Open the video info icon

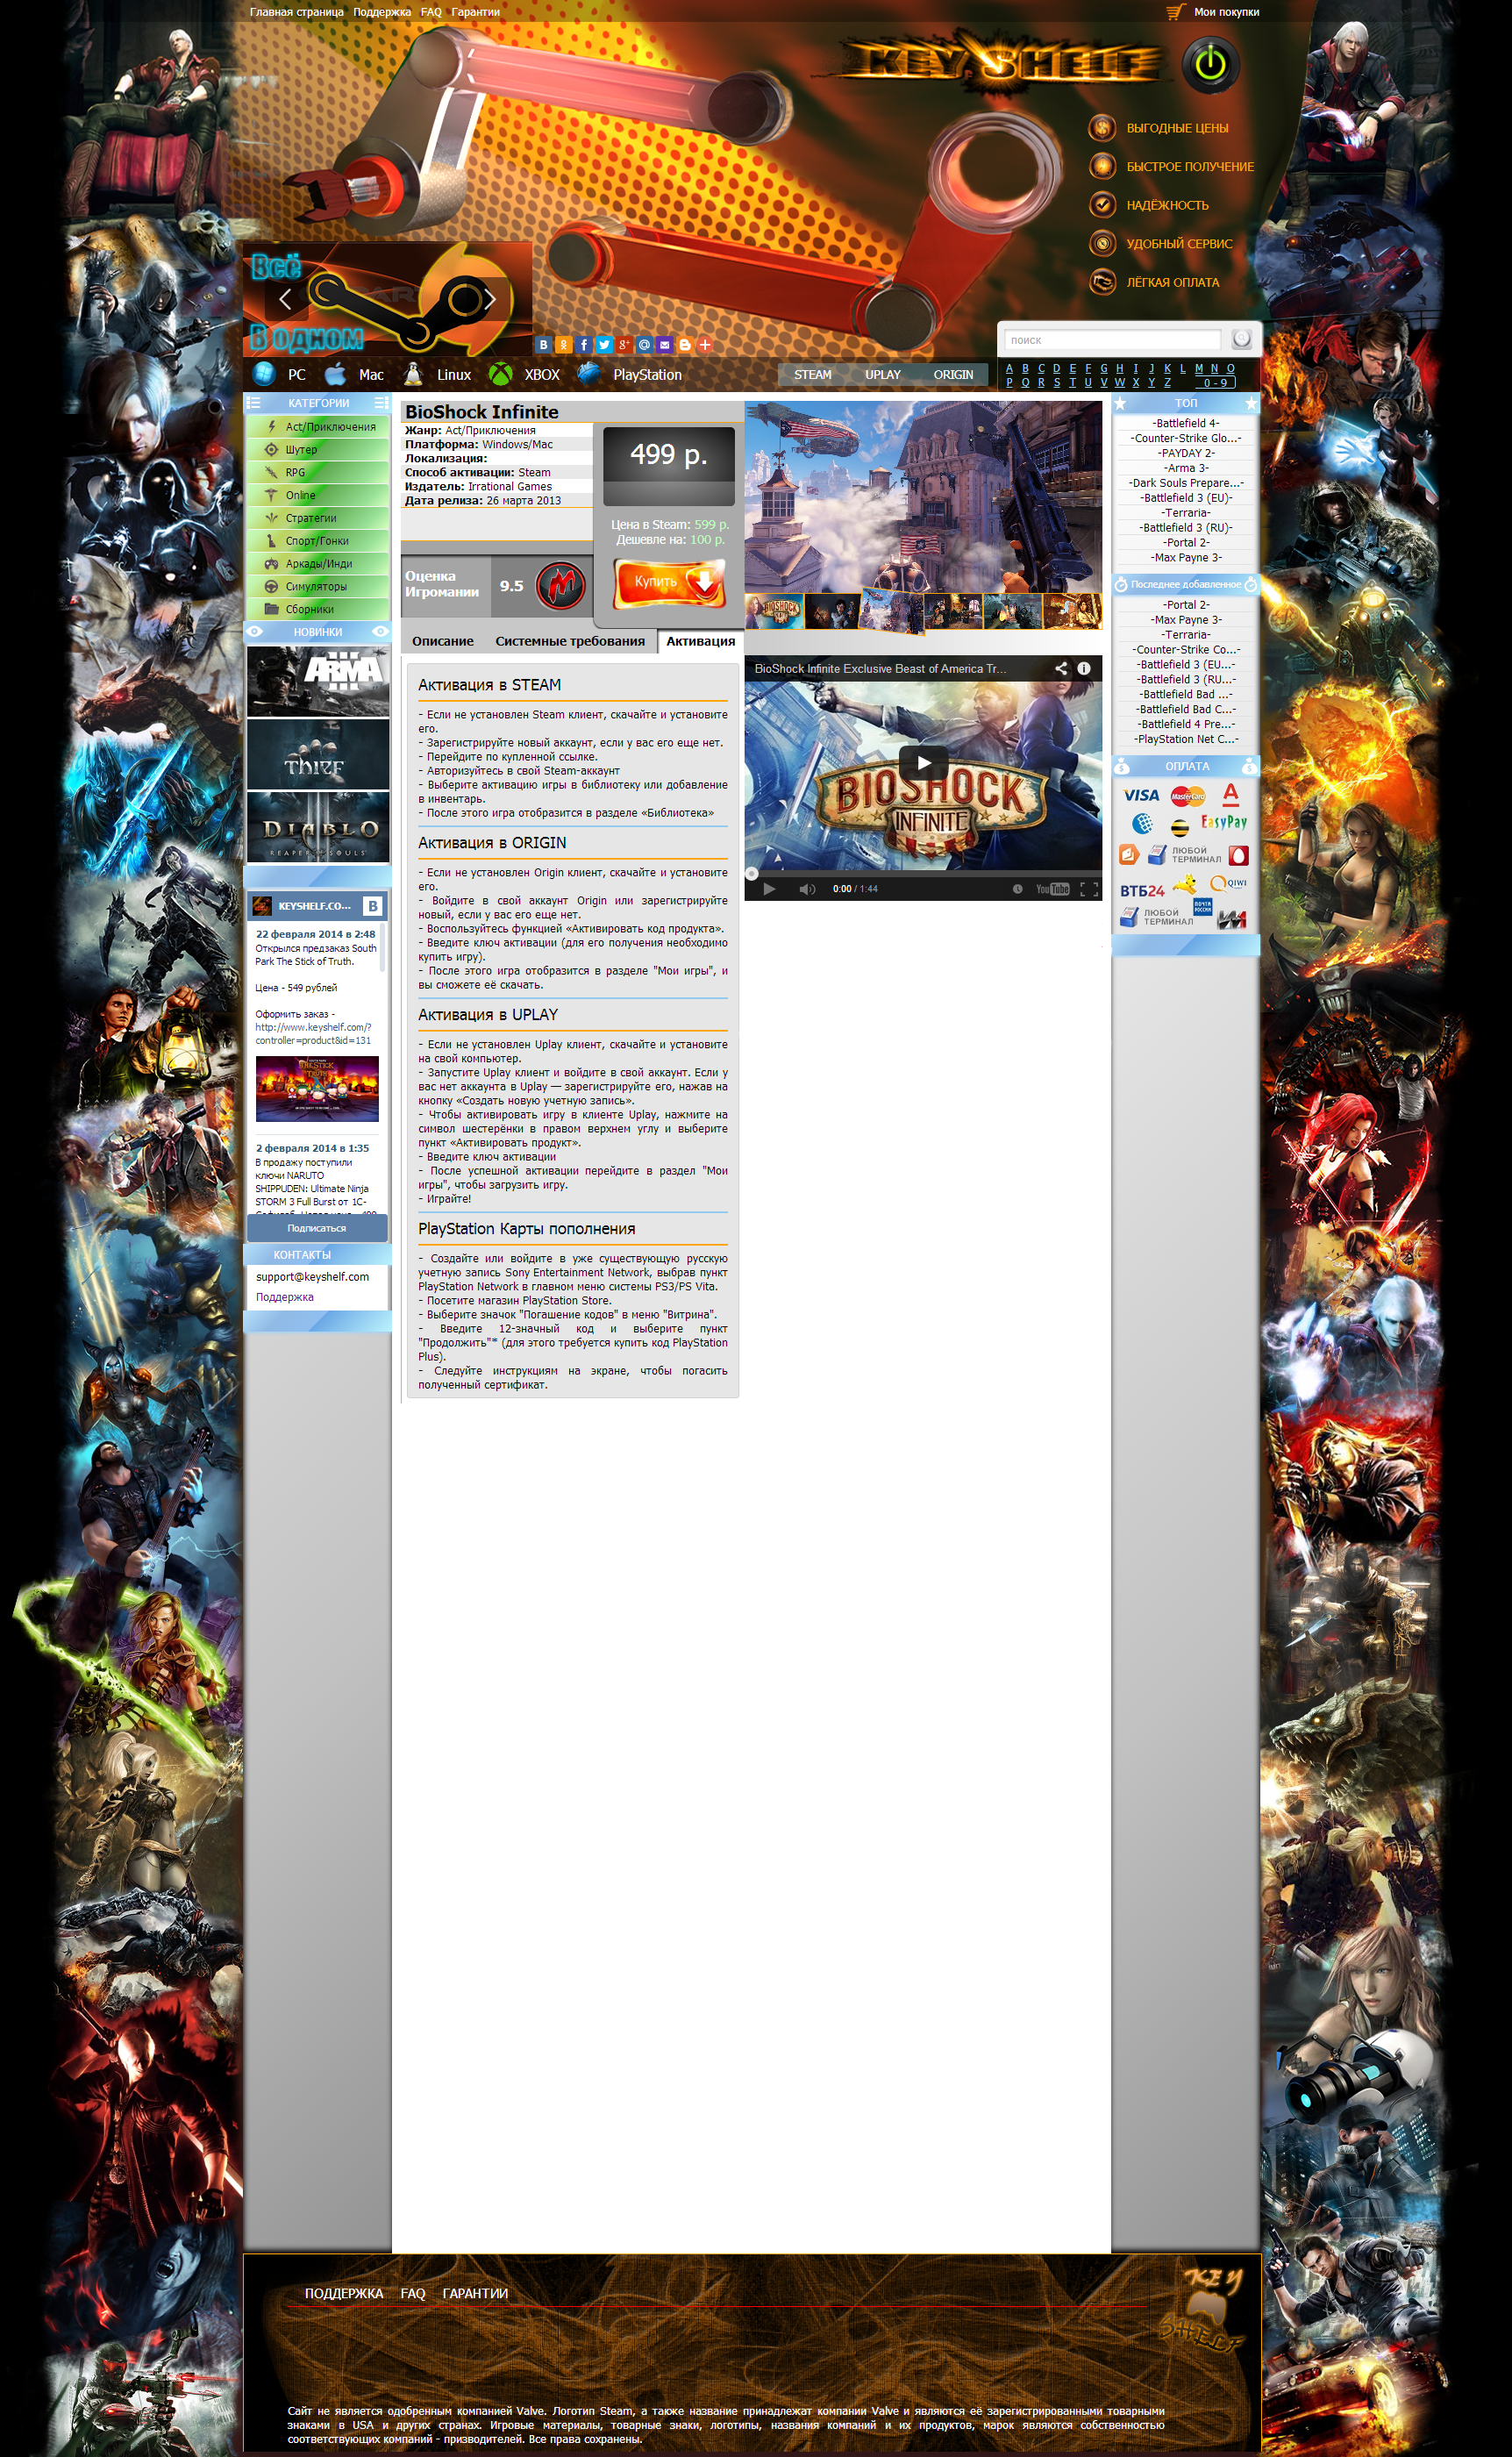pyautogui.click(x=1084, y=669)
